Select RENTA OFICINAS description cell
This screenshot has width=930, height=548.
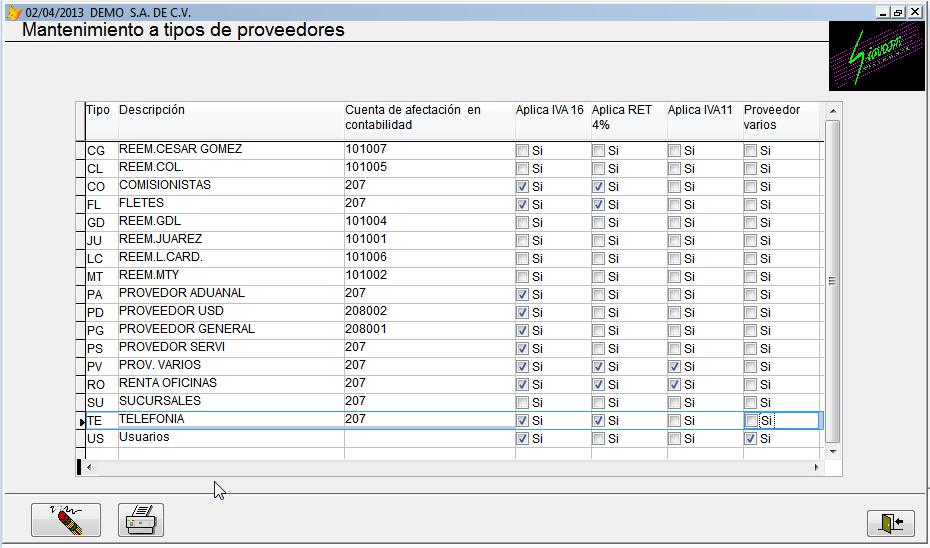coord(231,384)
